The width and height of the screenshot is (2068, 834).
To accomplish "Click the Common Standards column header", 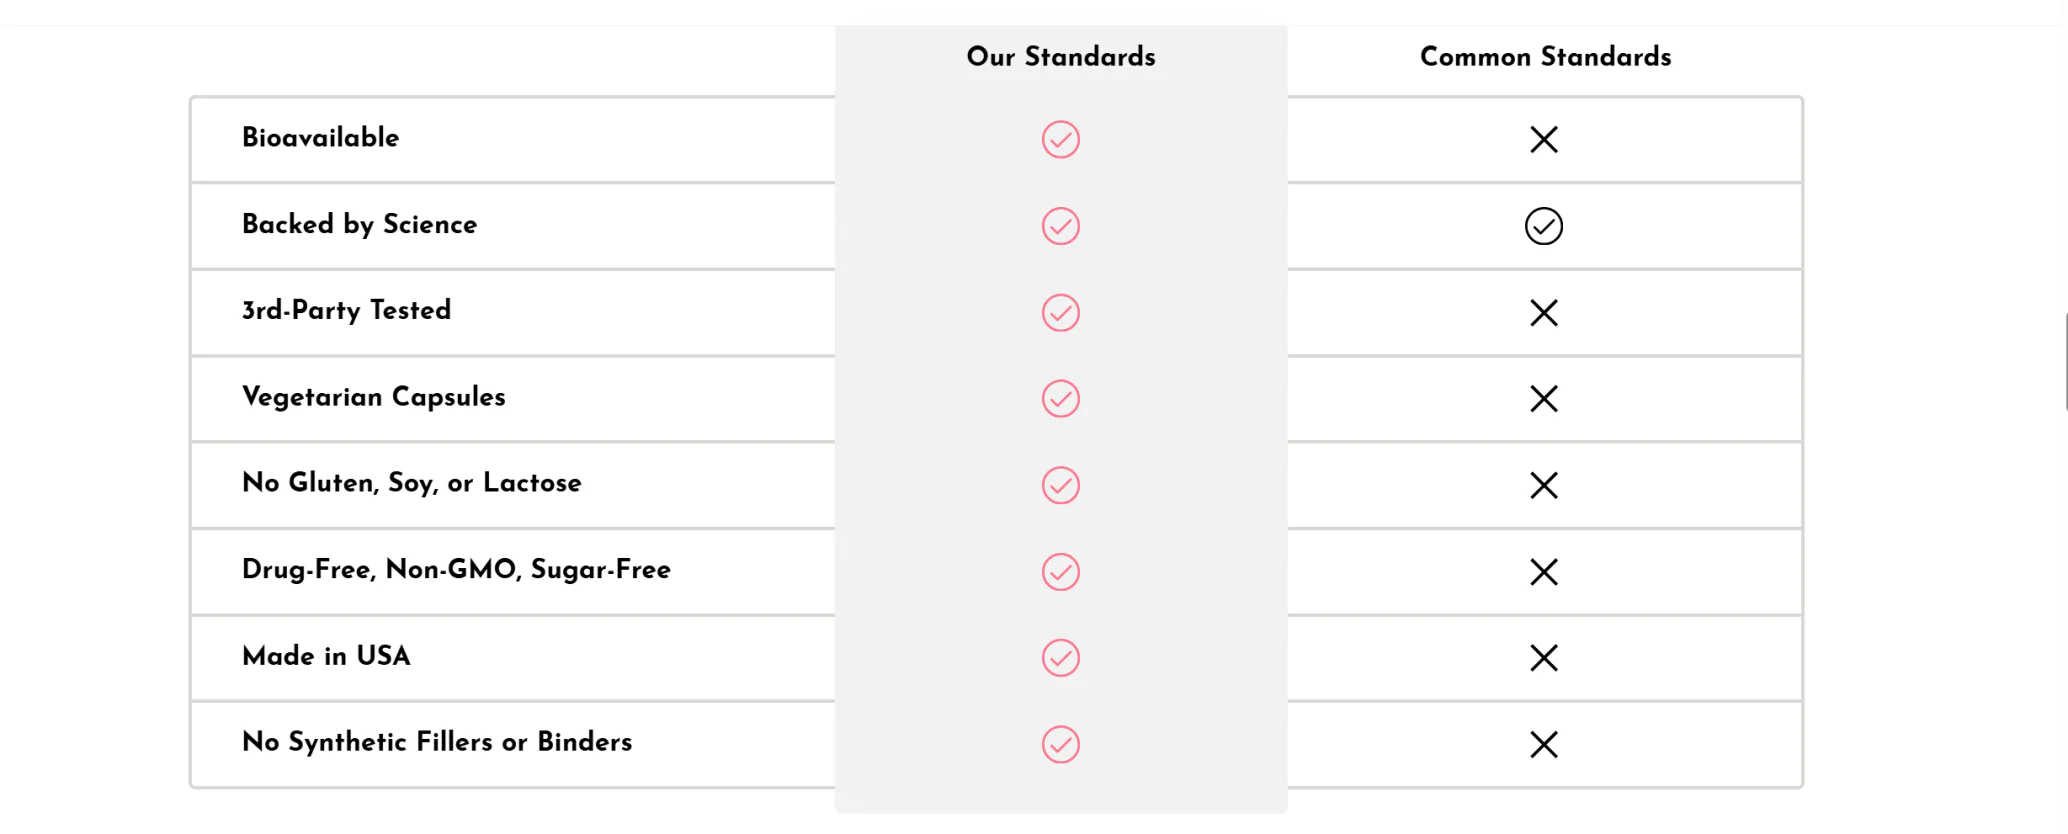I will click(1545, 57).
